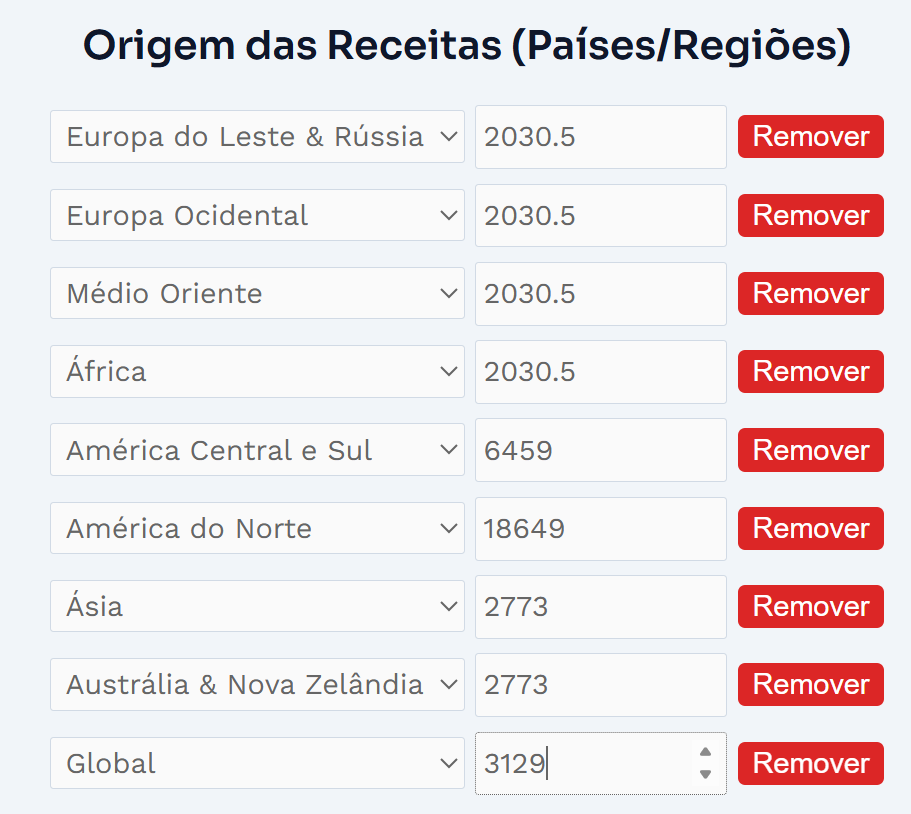Increment the Global value with up arrow
This screenshot has width=911, height=814.
point(705,752)
